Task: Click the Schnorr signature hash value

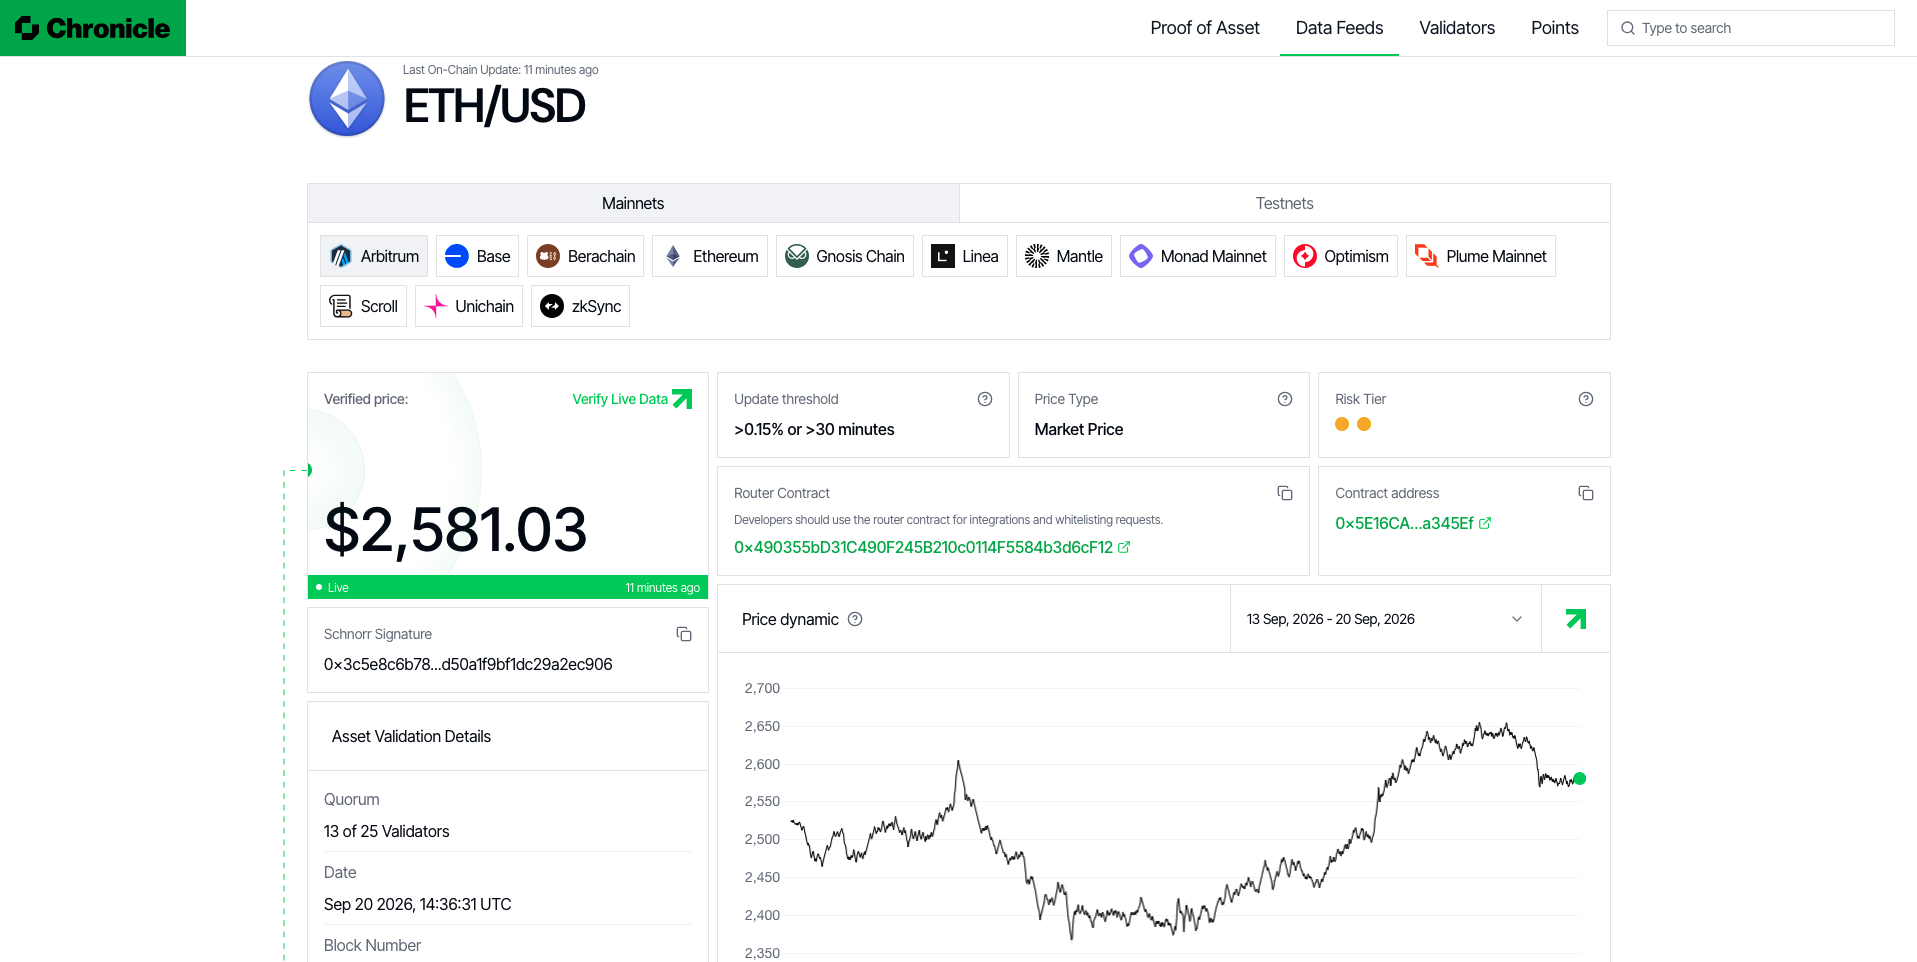Action: [x=468, y=664]
